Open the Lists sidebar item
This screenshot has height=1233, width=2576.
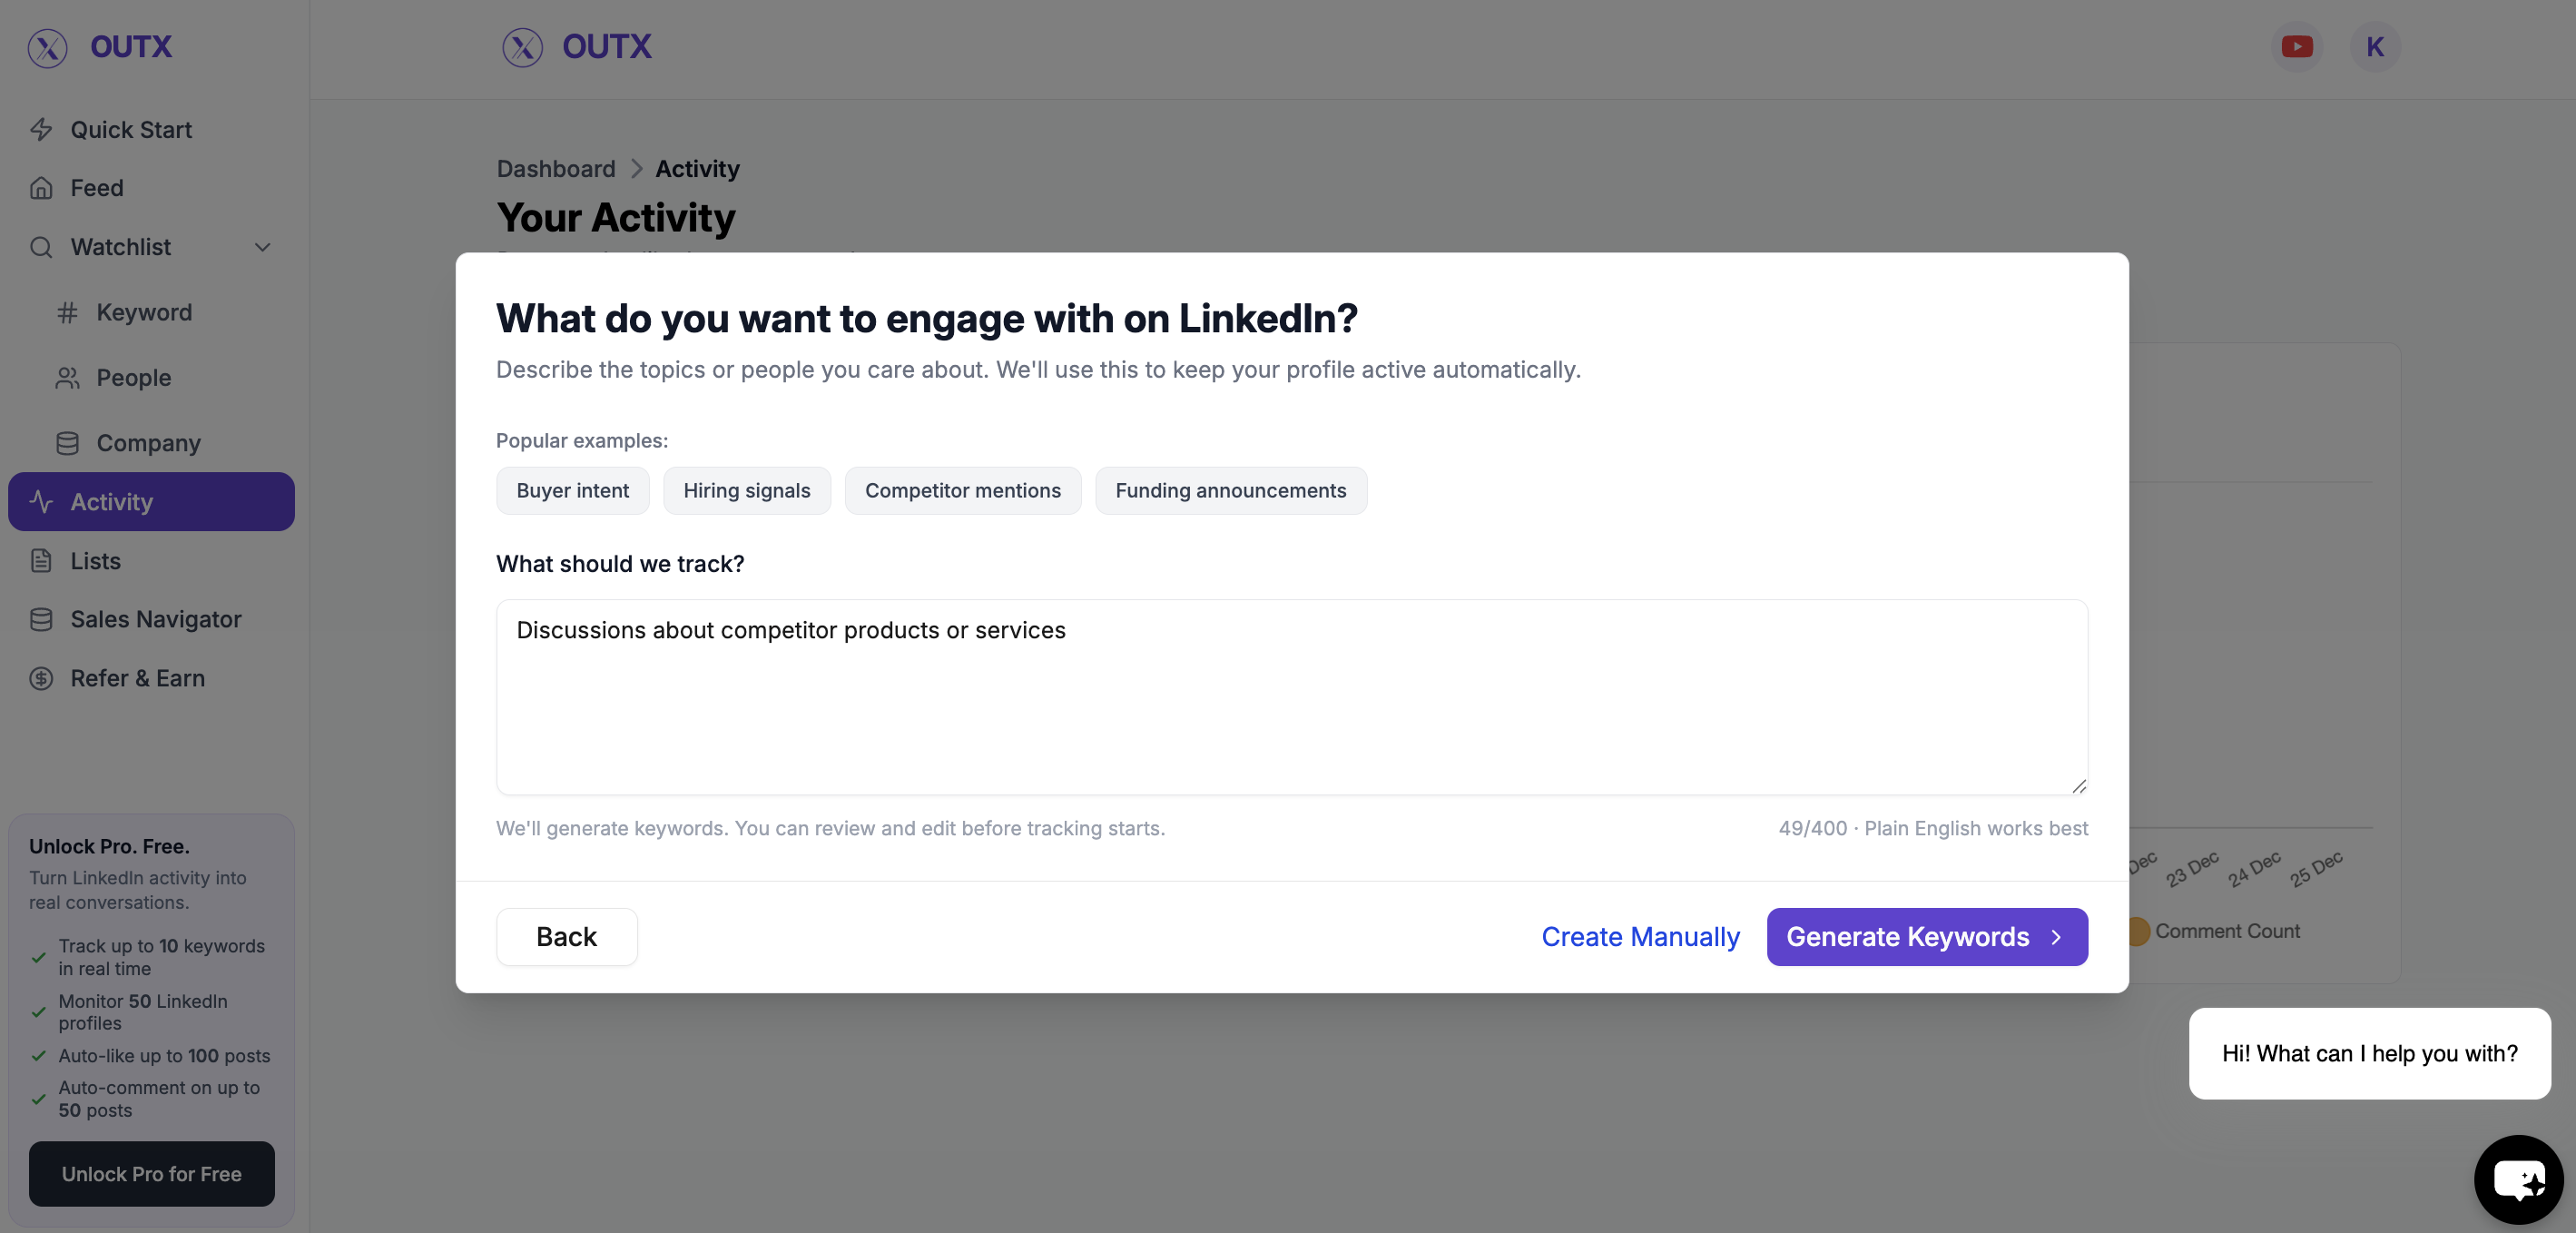coord(95,561)
